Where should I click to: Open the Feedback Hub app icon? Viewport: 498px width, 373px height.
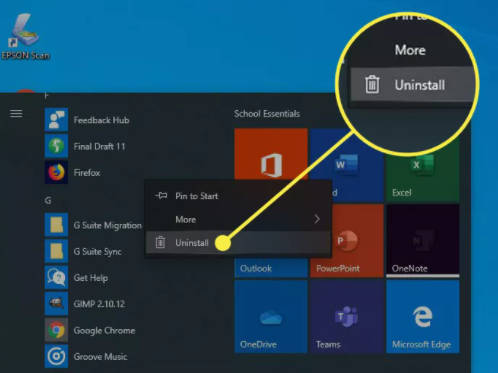pyautogui.click(x=56, y=120)
